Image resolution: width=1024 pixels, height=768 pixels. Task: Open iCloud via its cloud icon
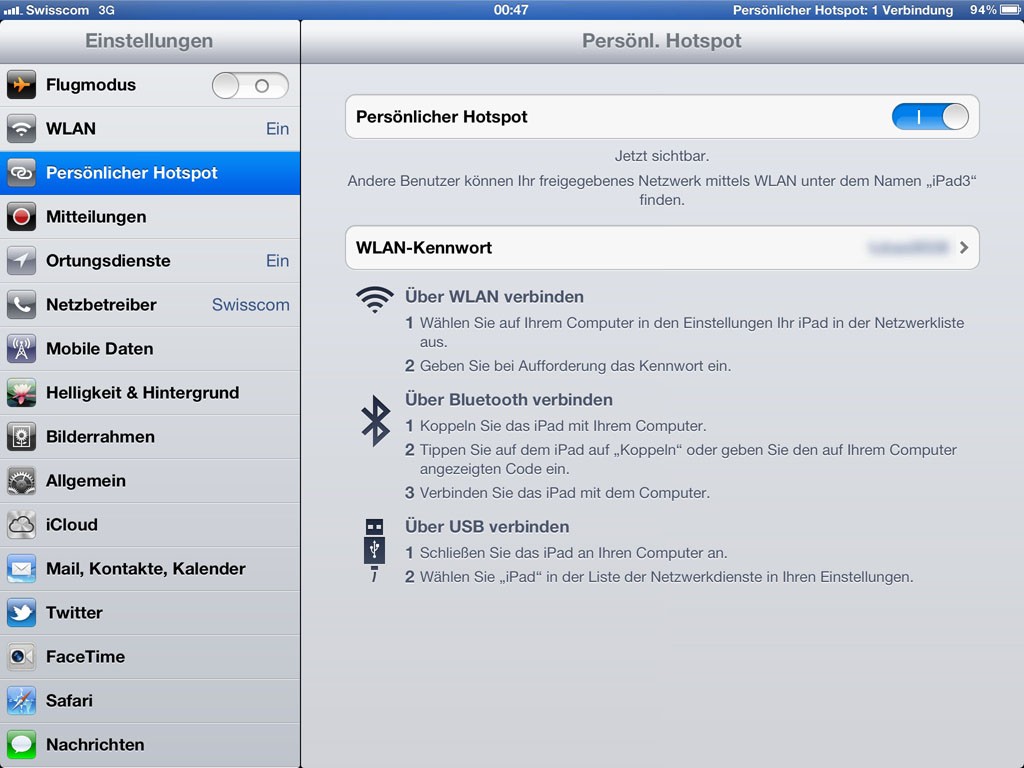point(21,525)
